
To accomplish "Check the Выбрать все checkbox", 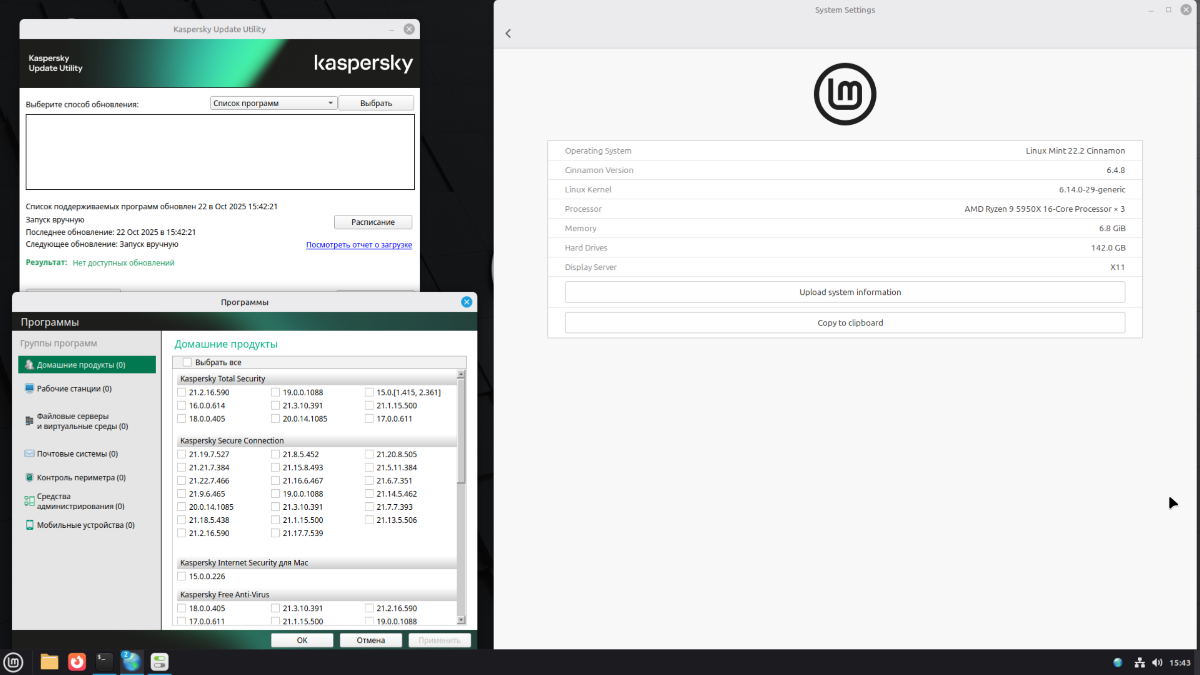I will tap(187, 362).
